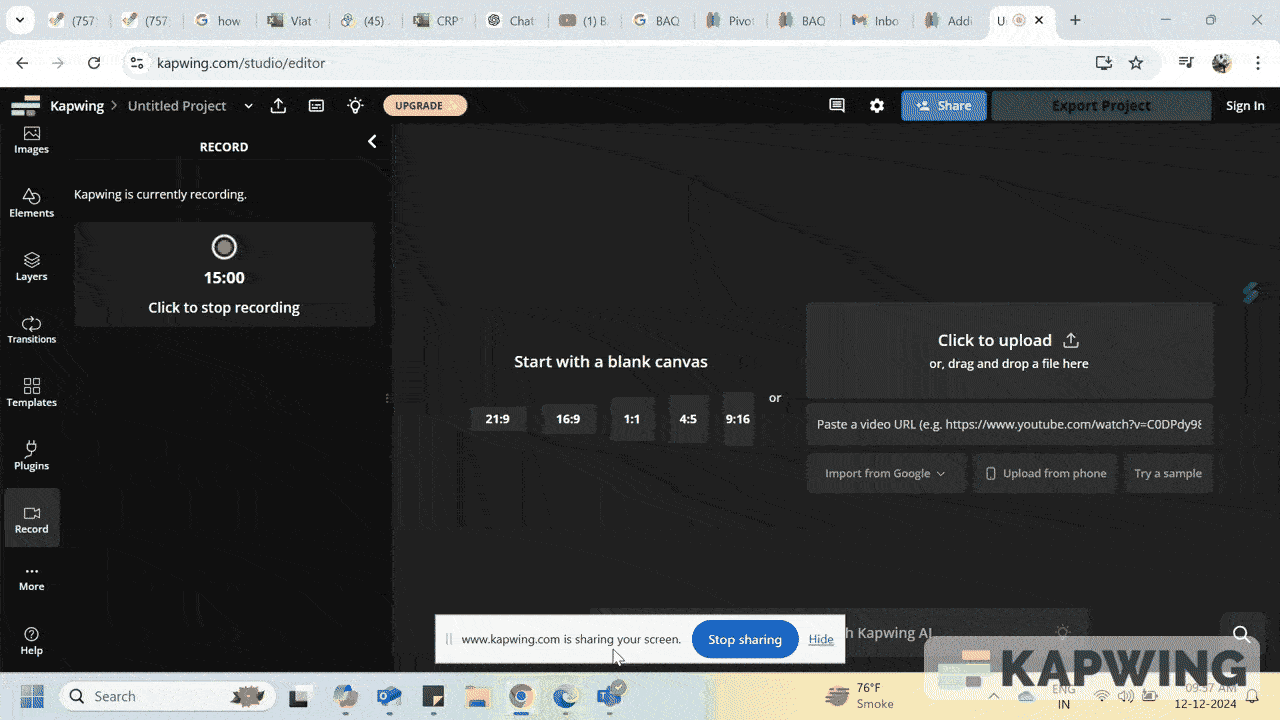Open the weather widget showing 76°F
The image size is (1280, 720).
[x=860, y=696]
